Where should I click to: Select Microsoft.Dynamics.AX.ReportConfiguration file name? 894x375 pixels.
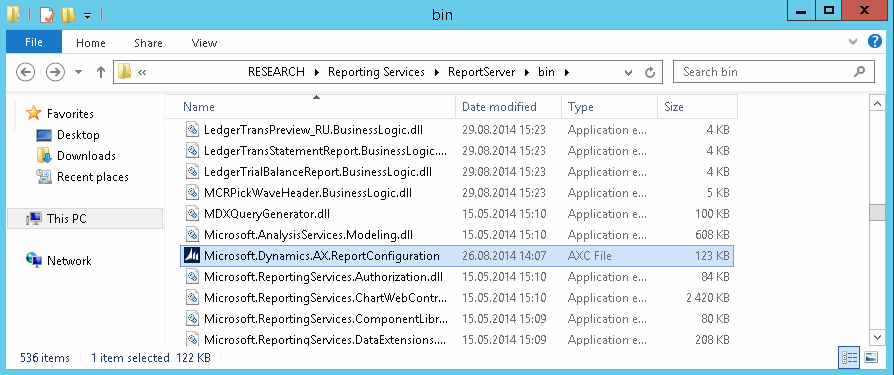322,256
